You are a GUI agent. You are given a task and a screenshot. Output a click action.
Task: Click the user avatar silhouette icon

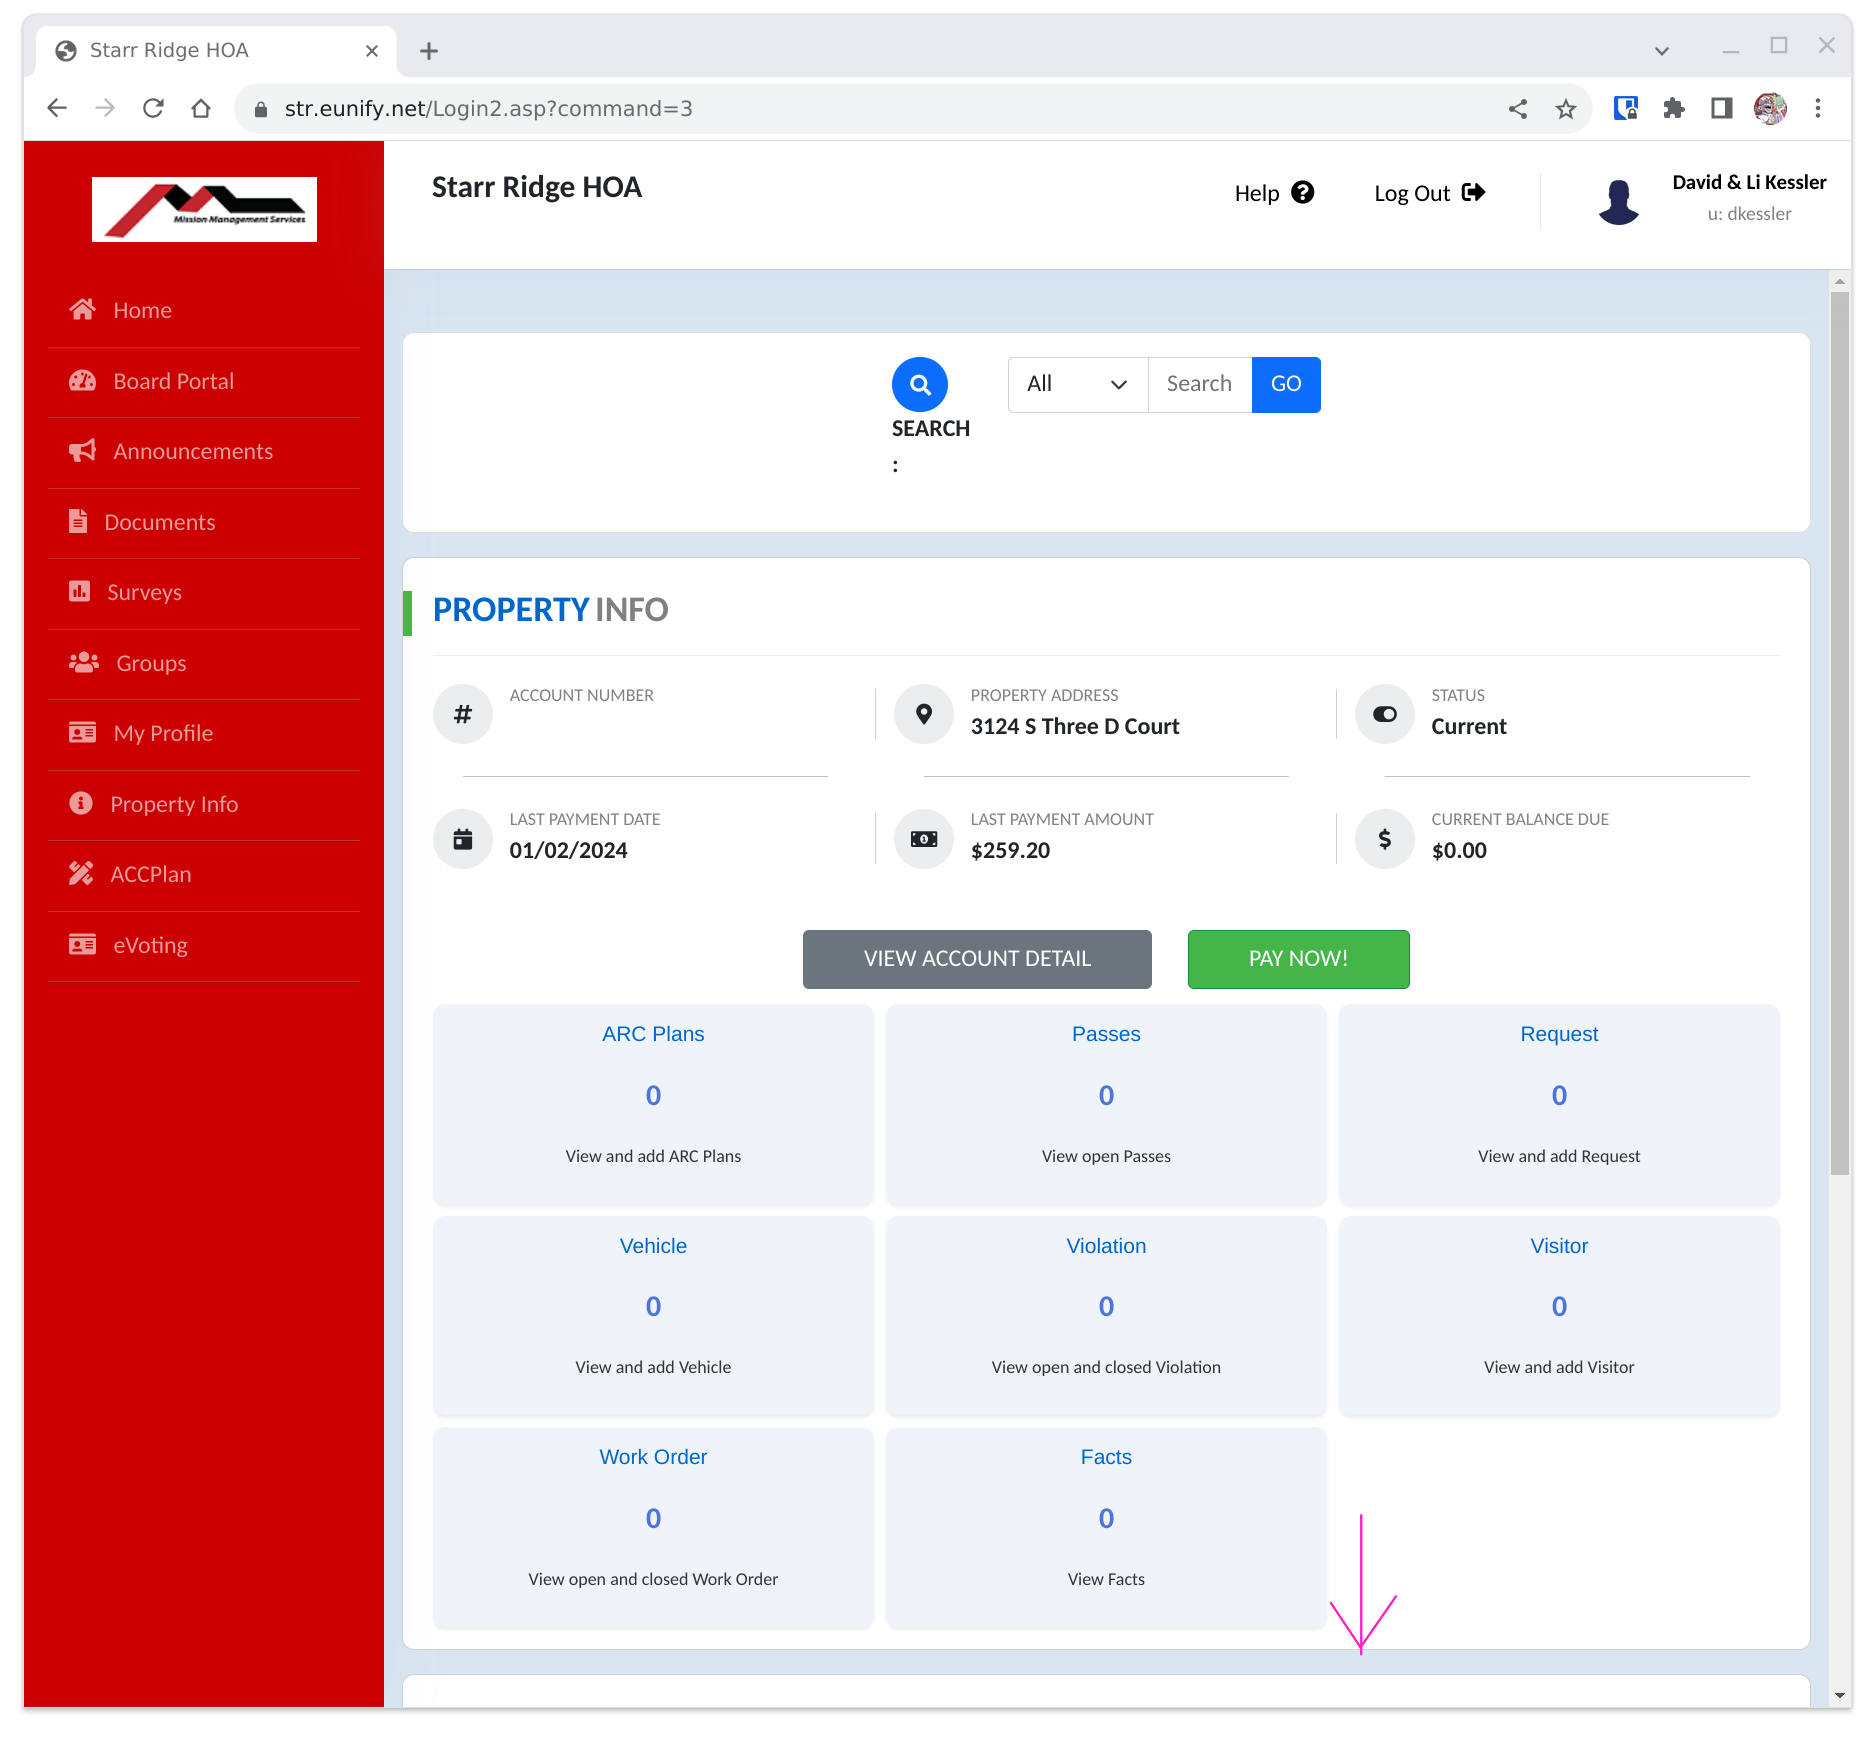(x=1619, y=200)
